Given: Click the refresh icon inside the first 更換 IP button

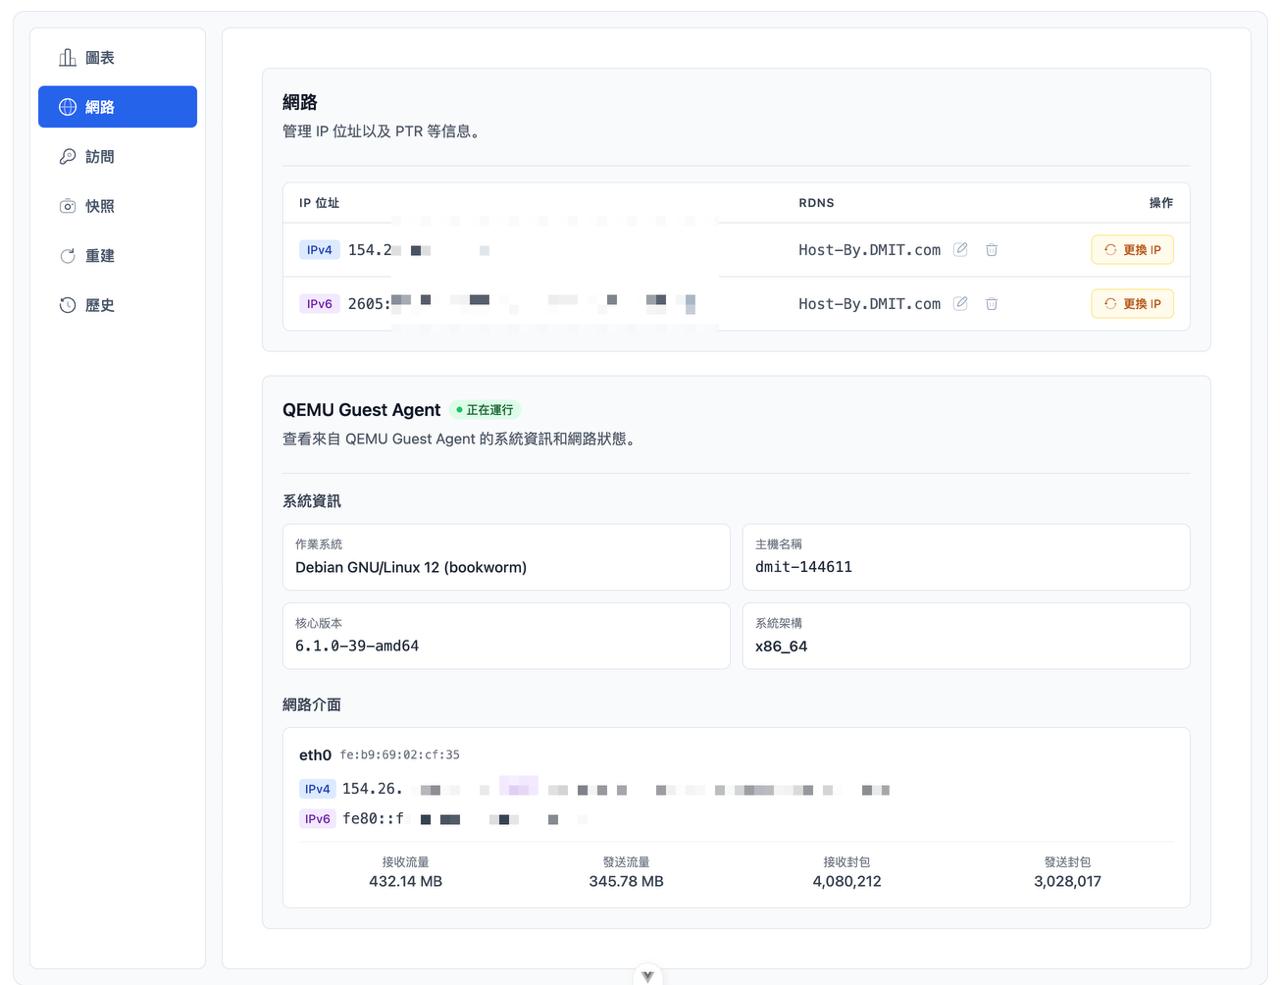Looking at the screenshot, I should 1108,250.
